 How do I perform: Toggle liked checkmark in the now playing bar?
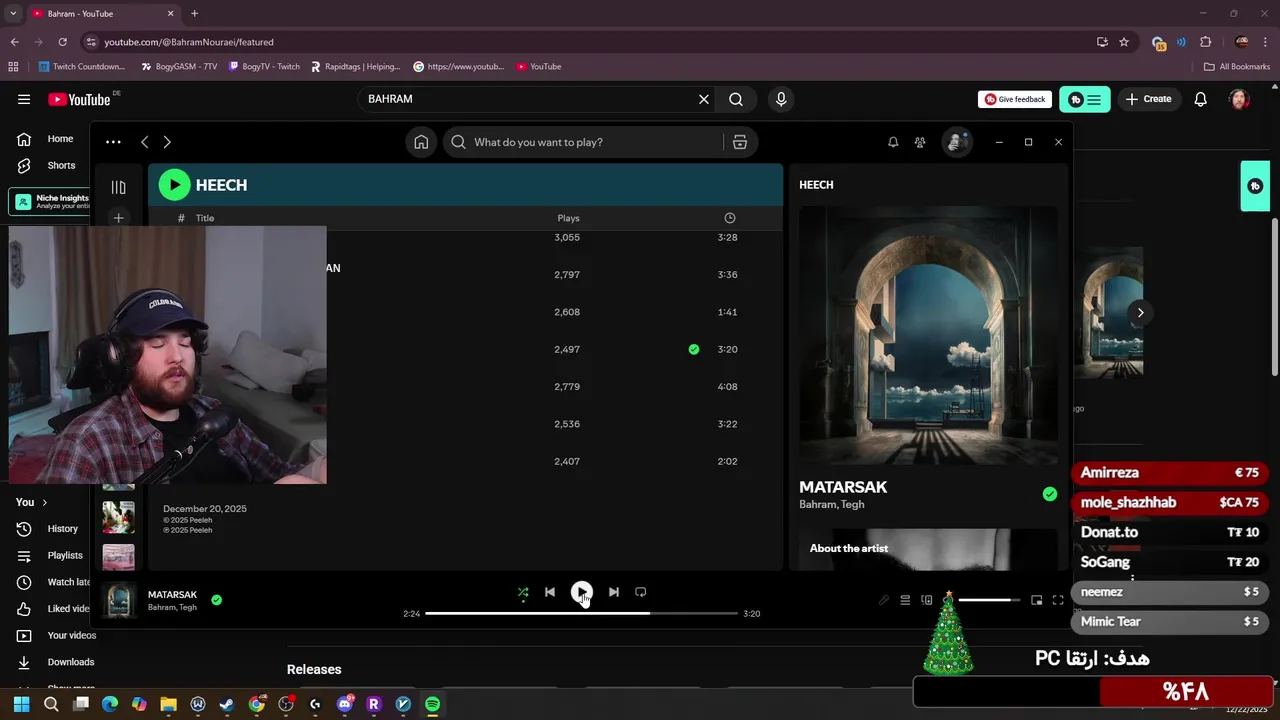point(217,600)
